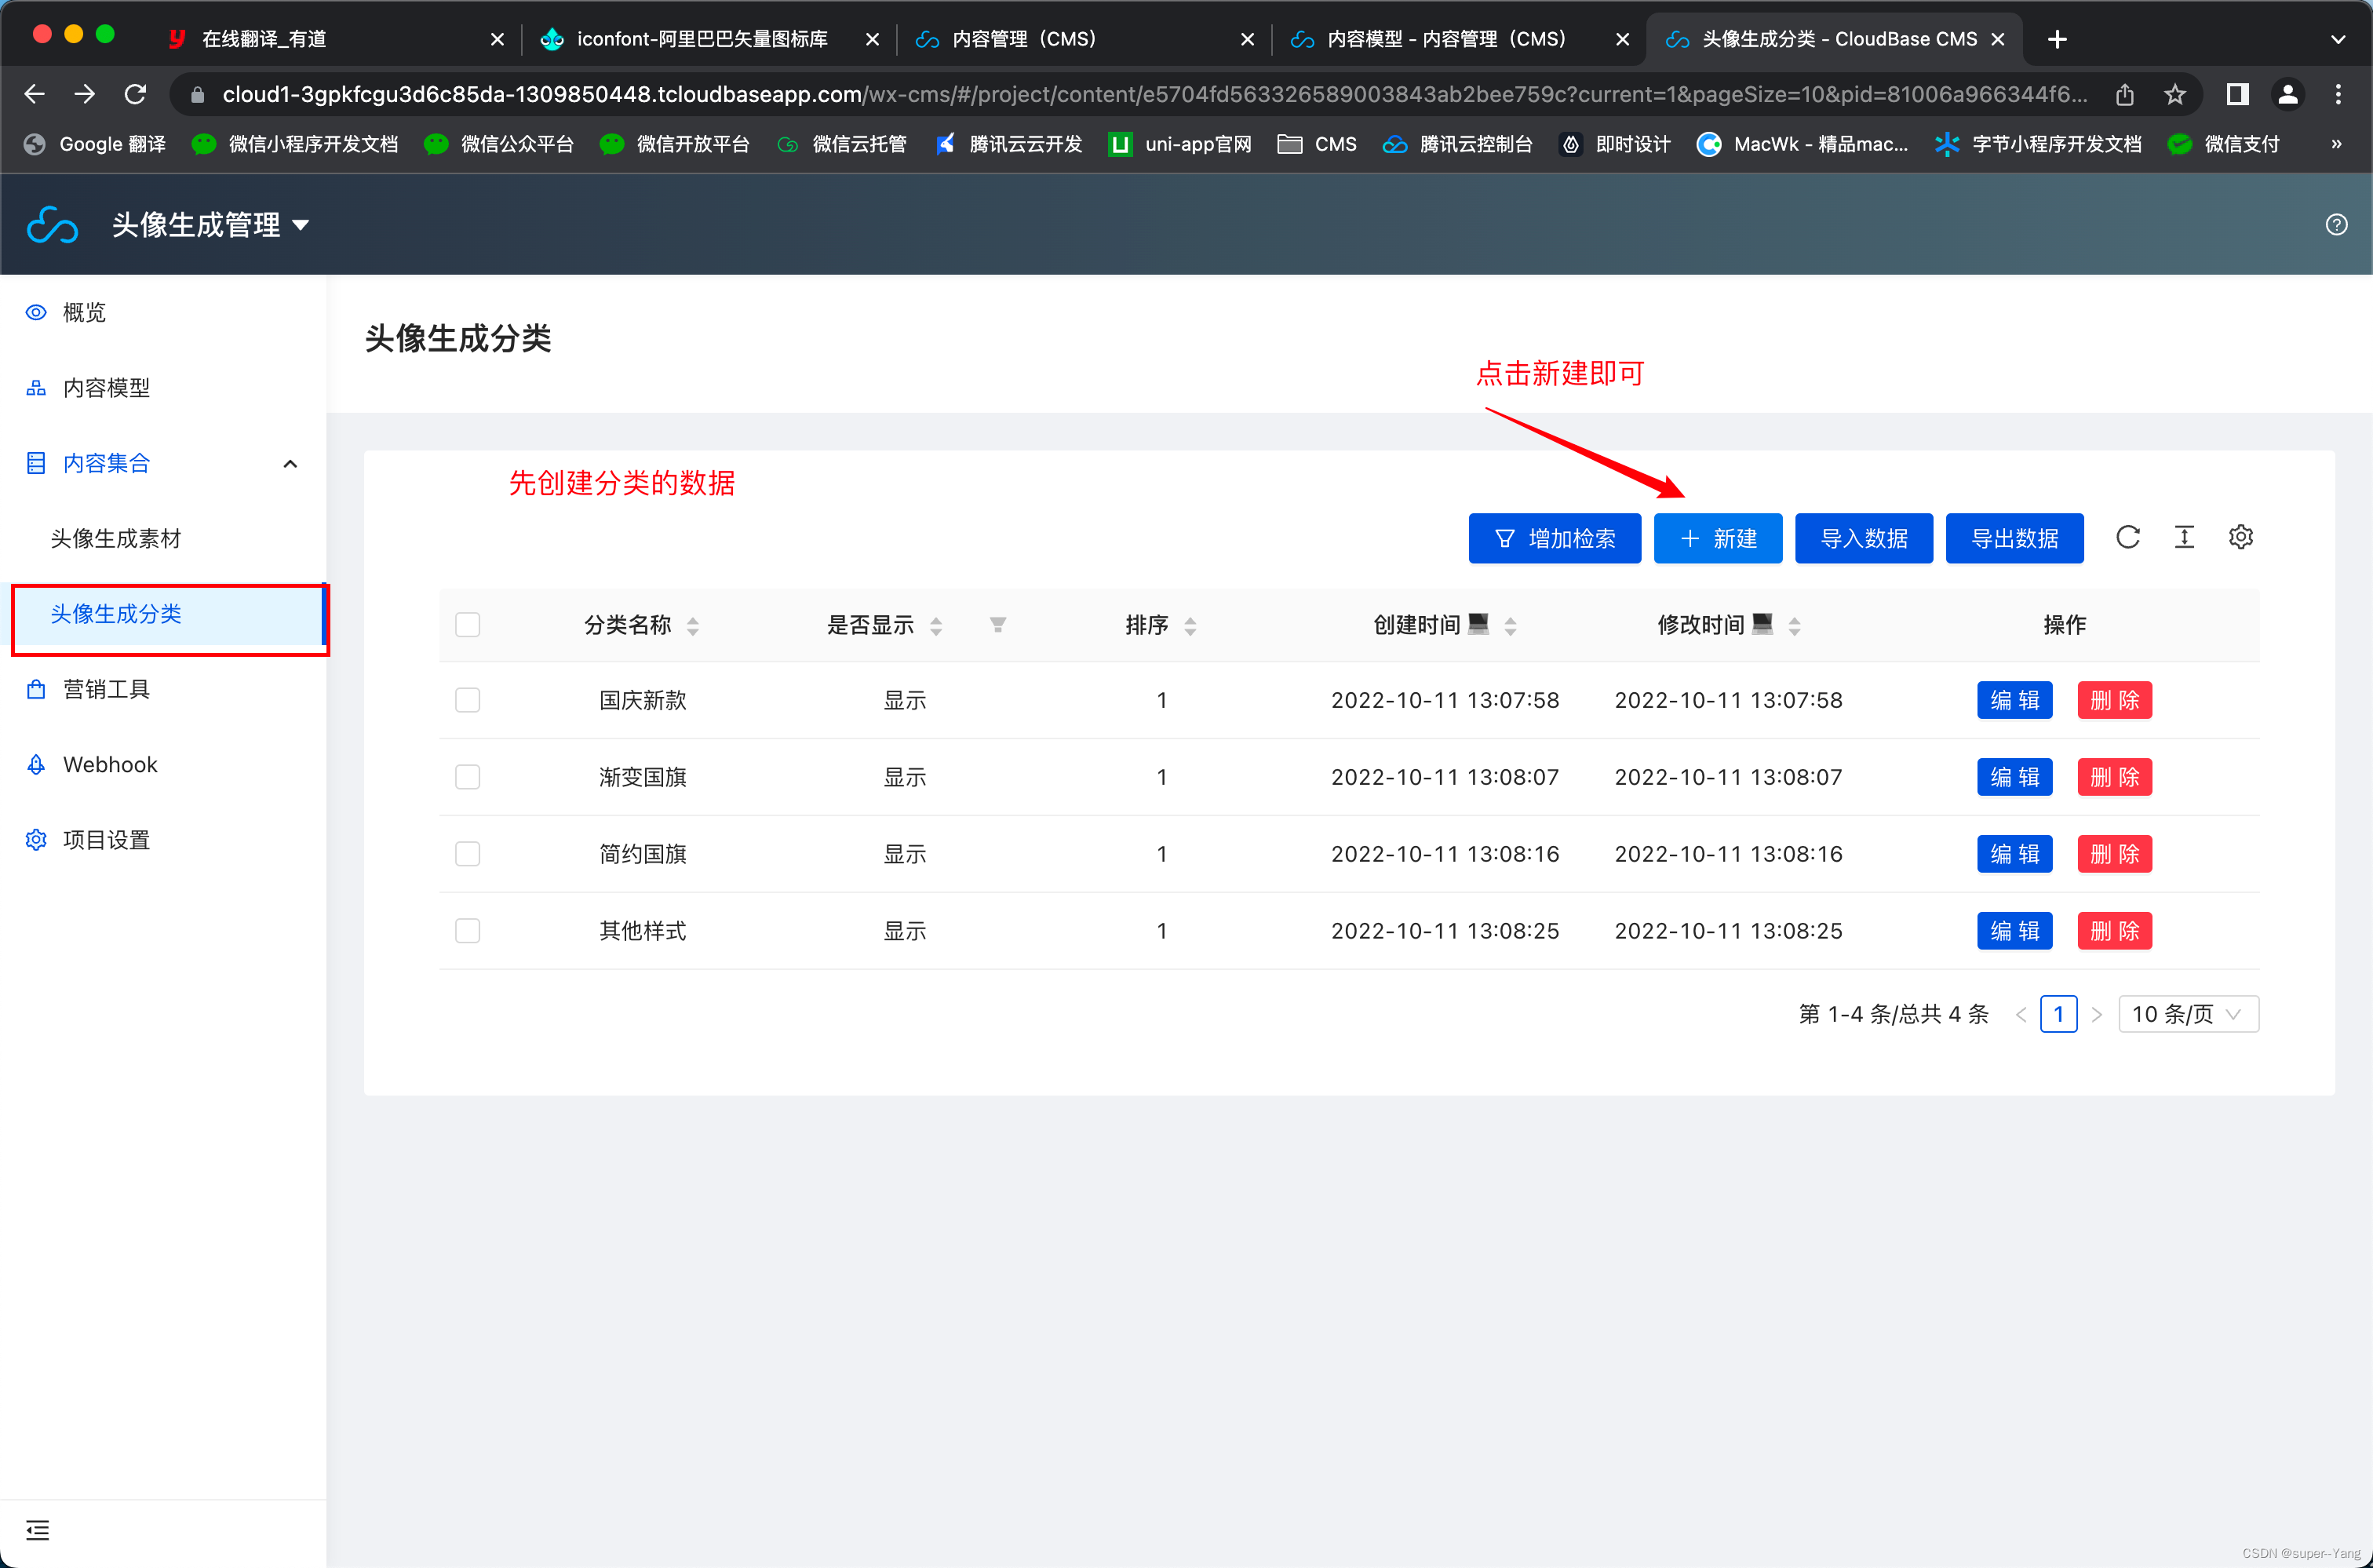Click the browser back arrow
Screen dimensions: 2373x1568
pyautogui.click(x=35, y=94)
